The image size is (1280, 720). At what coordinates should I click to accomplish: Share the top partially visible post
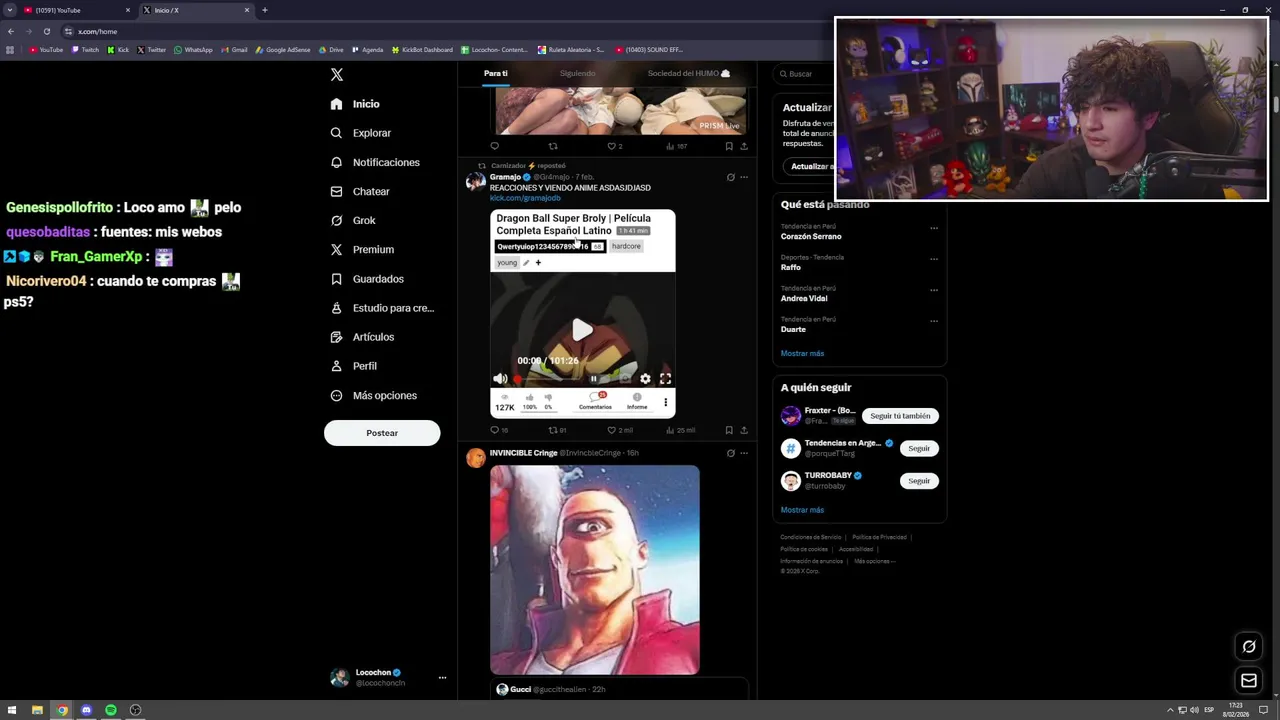point(743,146)
